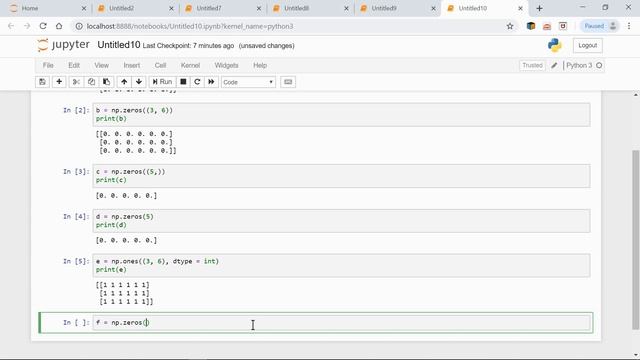Viewport: 640px width, 360px height.
Task: Restart and run all cells icon
Action: 211,82
